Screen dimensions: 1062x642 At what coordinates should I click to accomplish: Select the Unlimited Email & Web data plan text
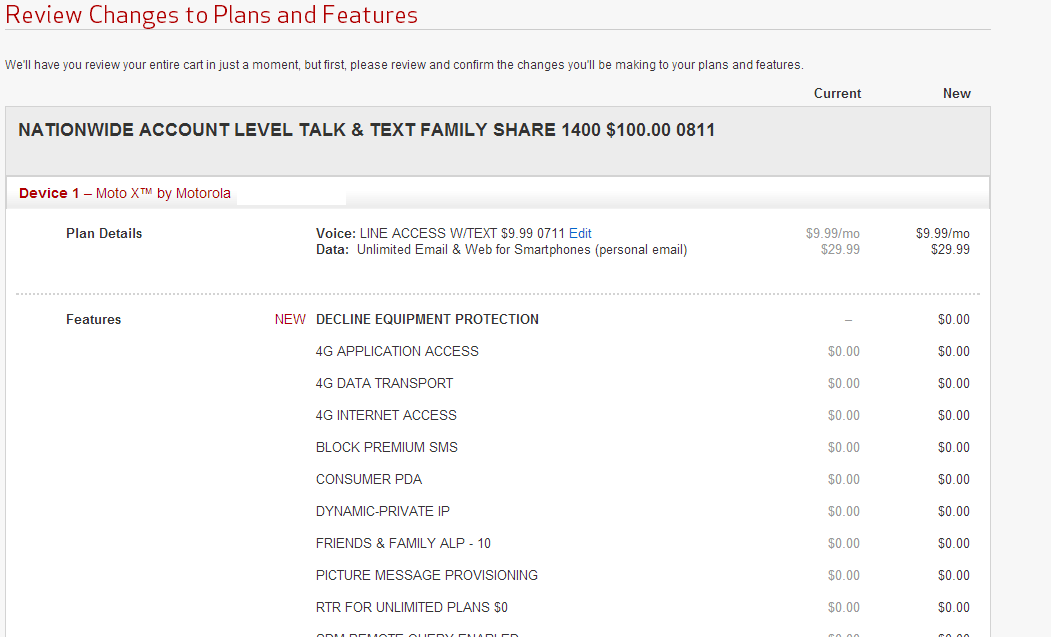pyautogui.click(x=522, y=250)
